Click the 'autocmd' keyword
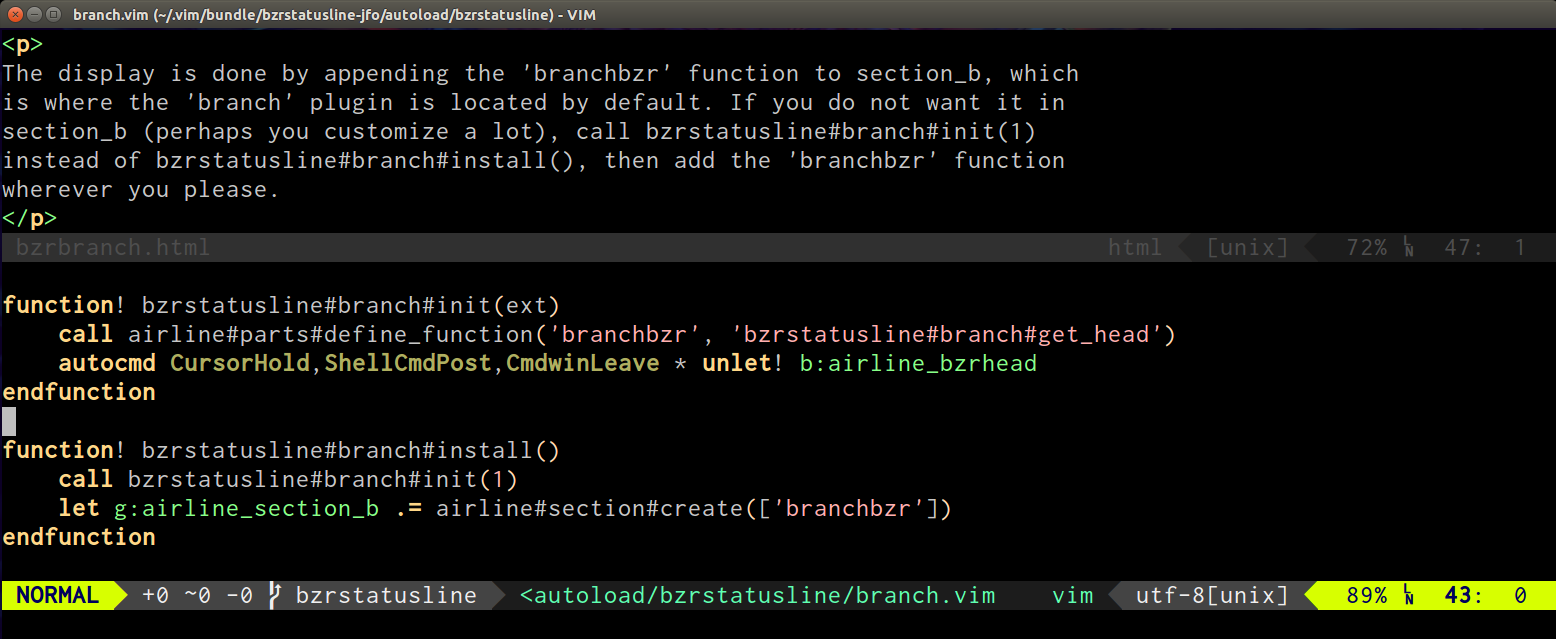Viewport: 1556px width, 639px height. [107, 364]
